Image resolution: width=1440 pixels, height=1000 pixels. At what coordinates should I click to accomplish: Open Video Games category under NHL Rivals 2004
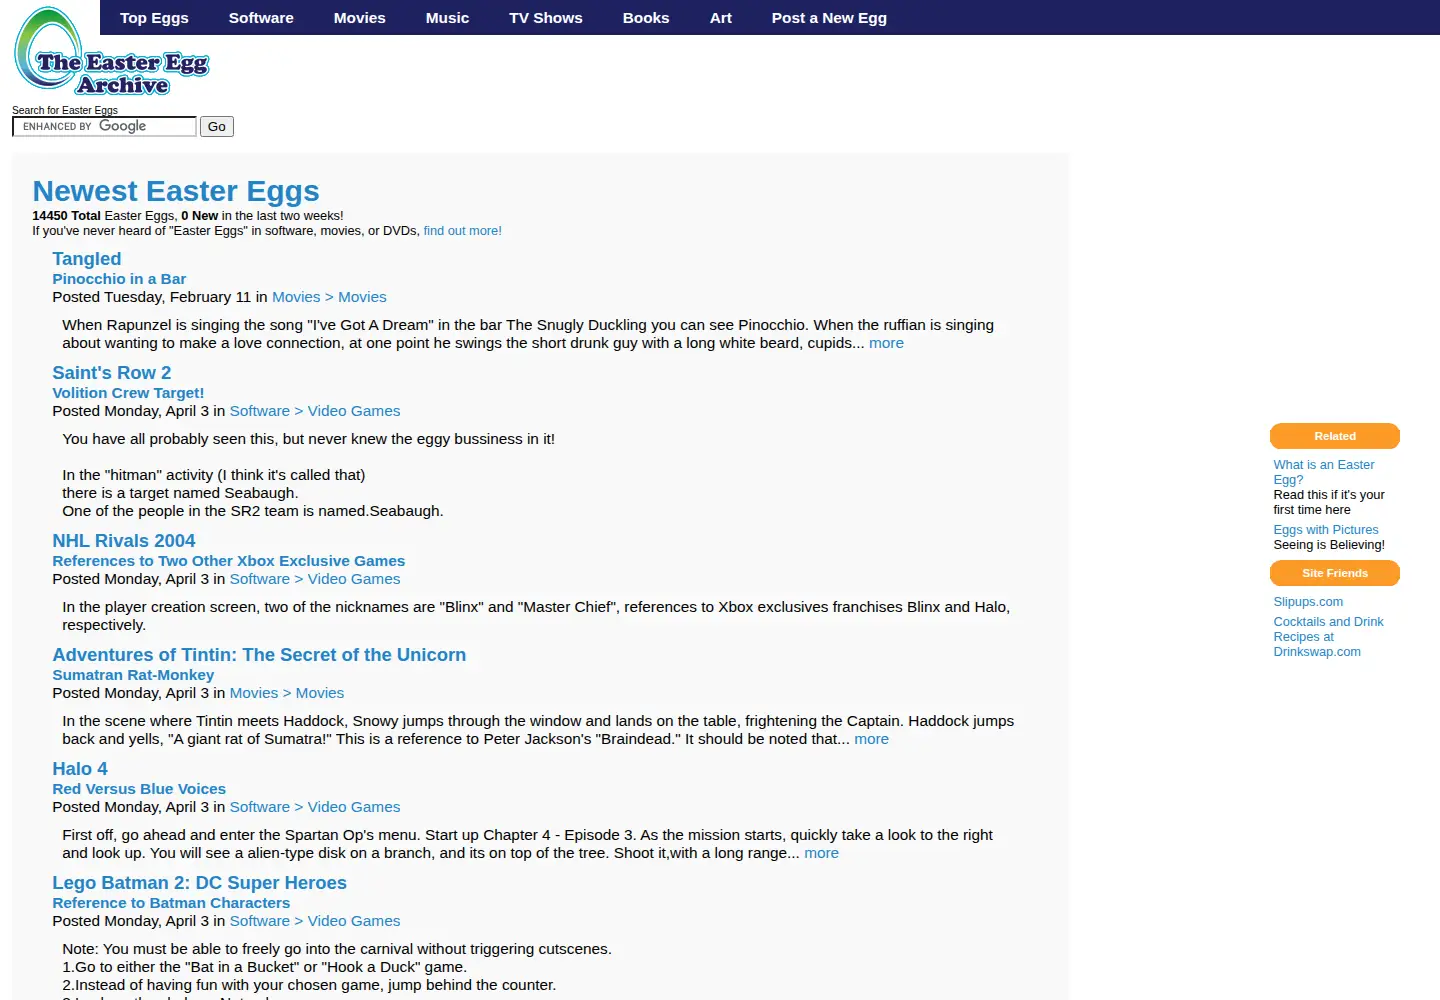(x=315, y=579)
